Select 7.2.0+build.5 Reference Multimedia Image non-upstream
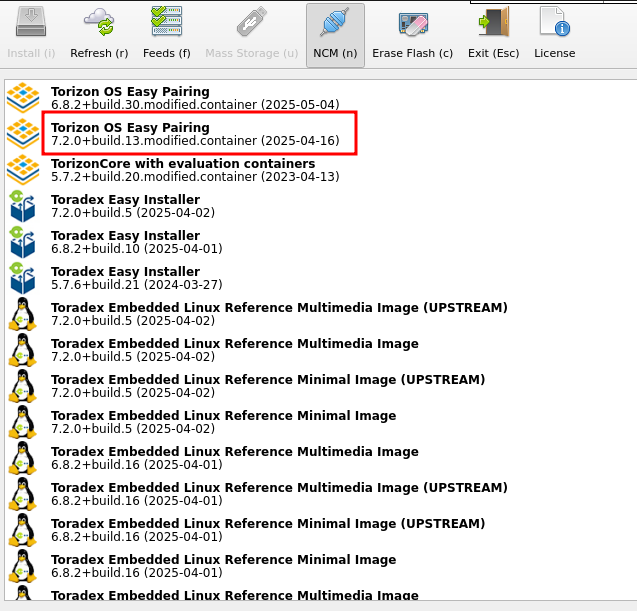The image size is (637, 611). coord(320,350)
